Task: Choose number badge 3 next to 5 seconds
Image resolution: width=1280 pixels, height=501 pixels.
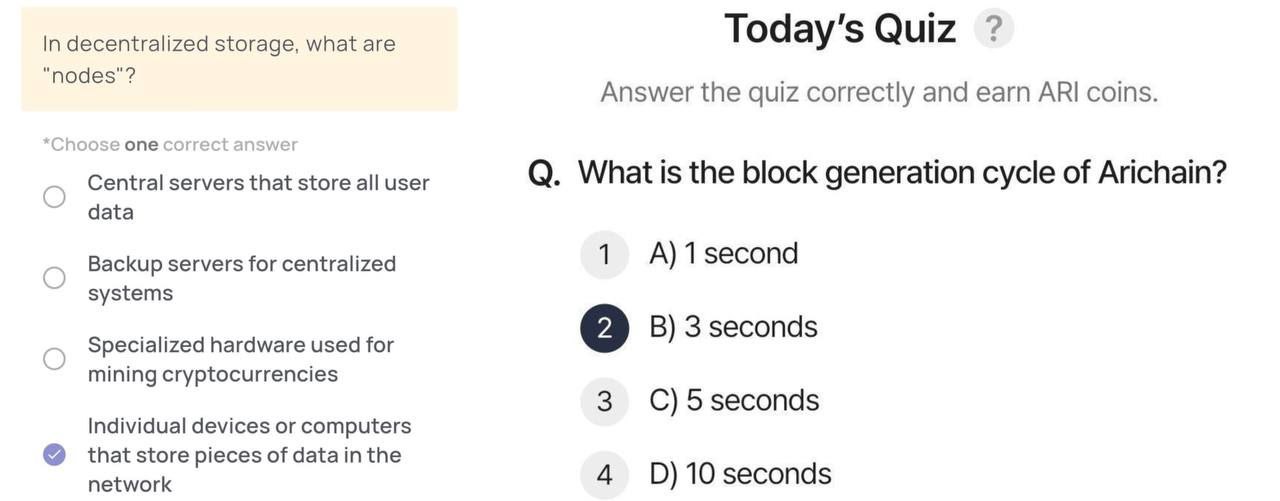Action: pos(604,401)
